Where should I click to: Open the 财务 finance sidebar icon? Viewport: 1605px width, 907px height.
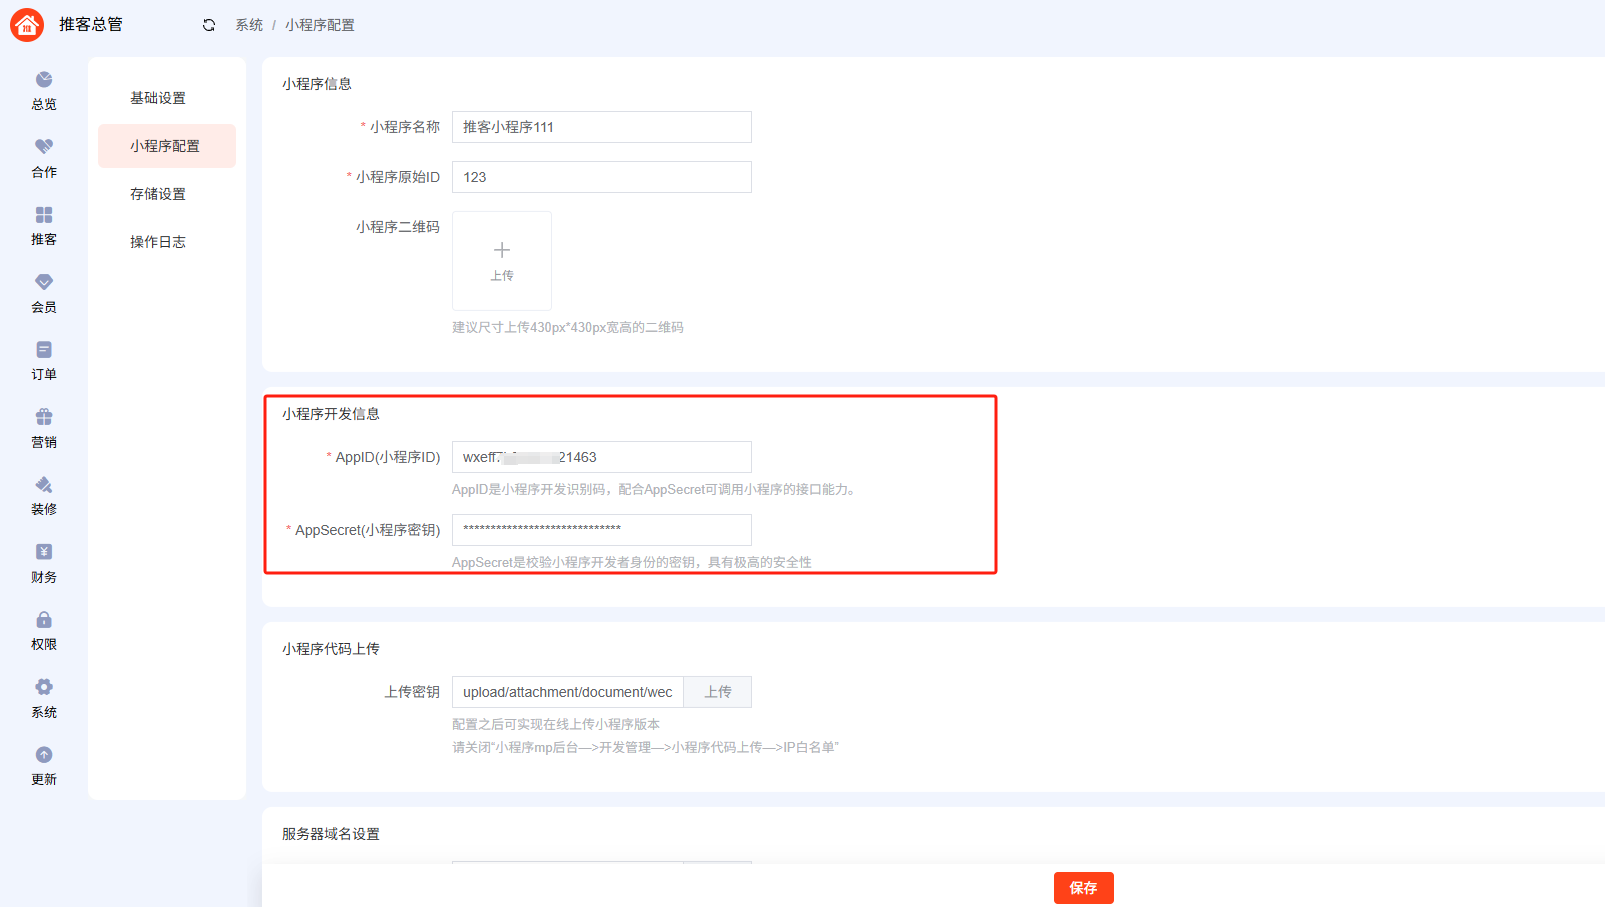point(44,552)
